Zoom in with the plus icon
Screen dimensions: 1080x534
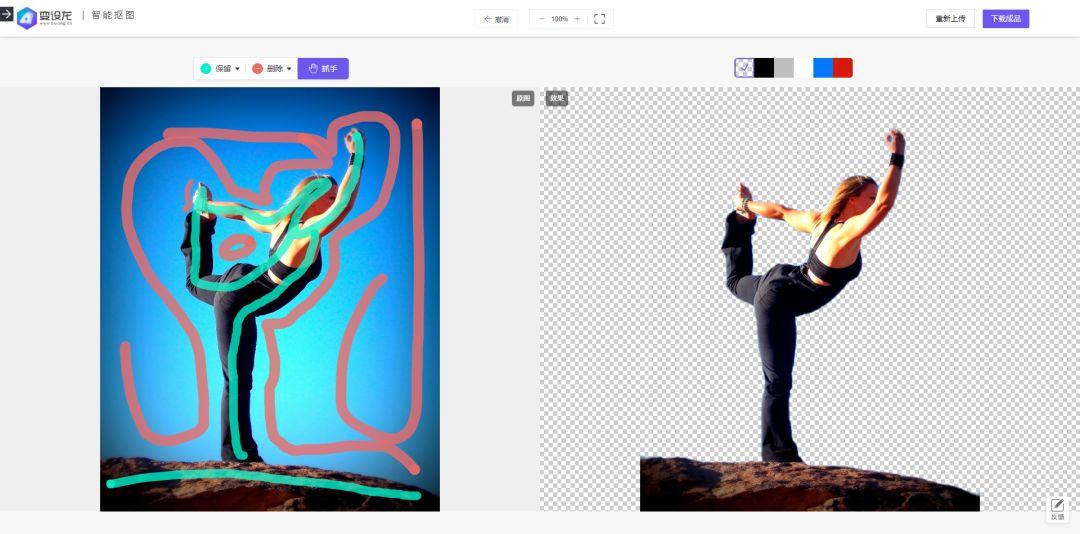click(577, 19)
